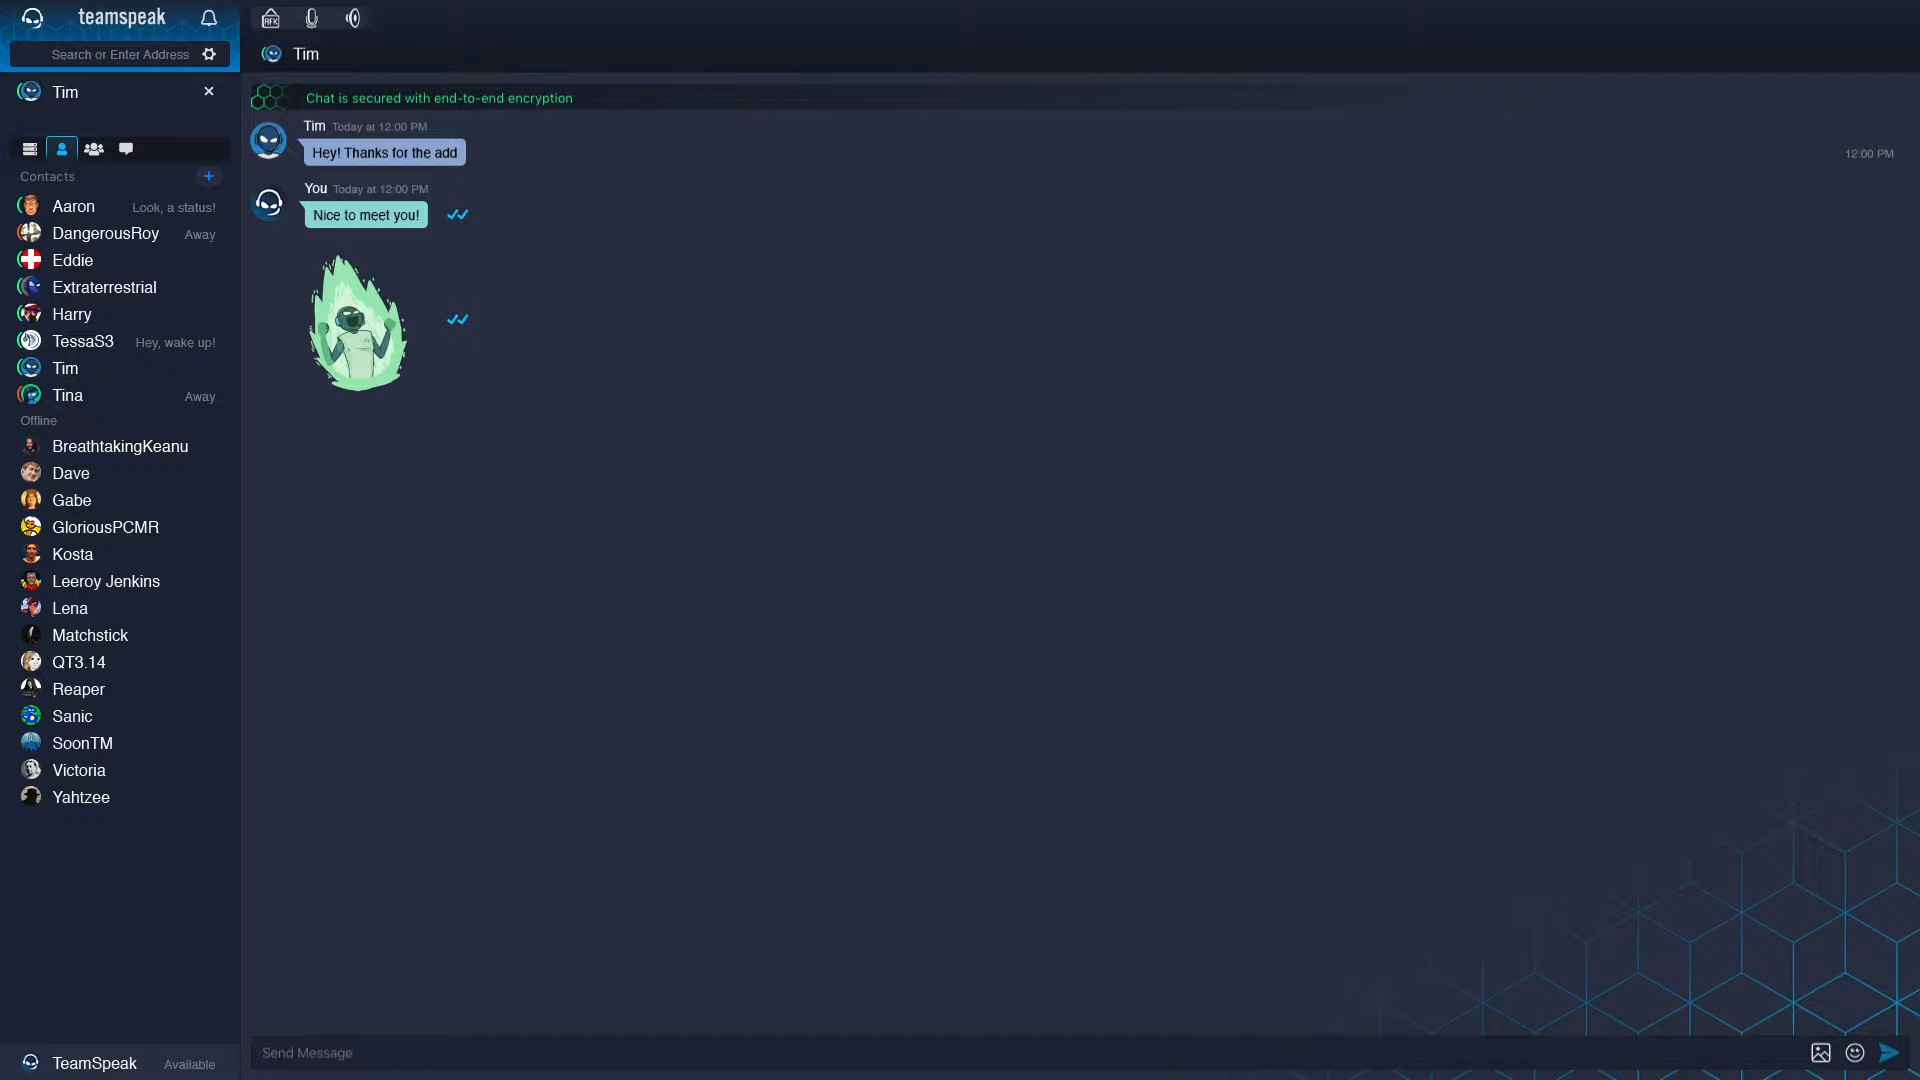Click emoji picker icon in message bar
1920x1080 pixels.
1855,1052
